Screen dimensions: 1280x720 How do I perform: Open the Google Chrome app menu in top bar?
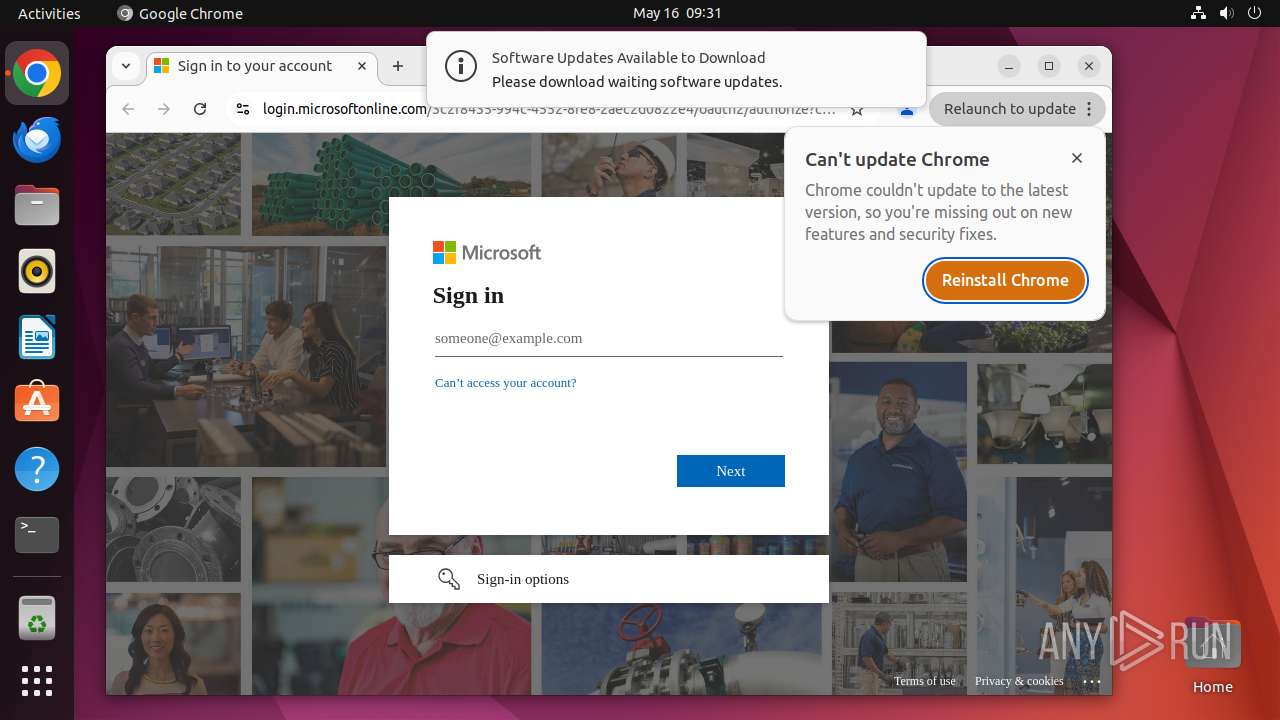(180, 13)
